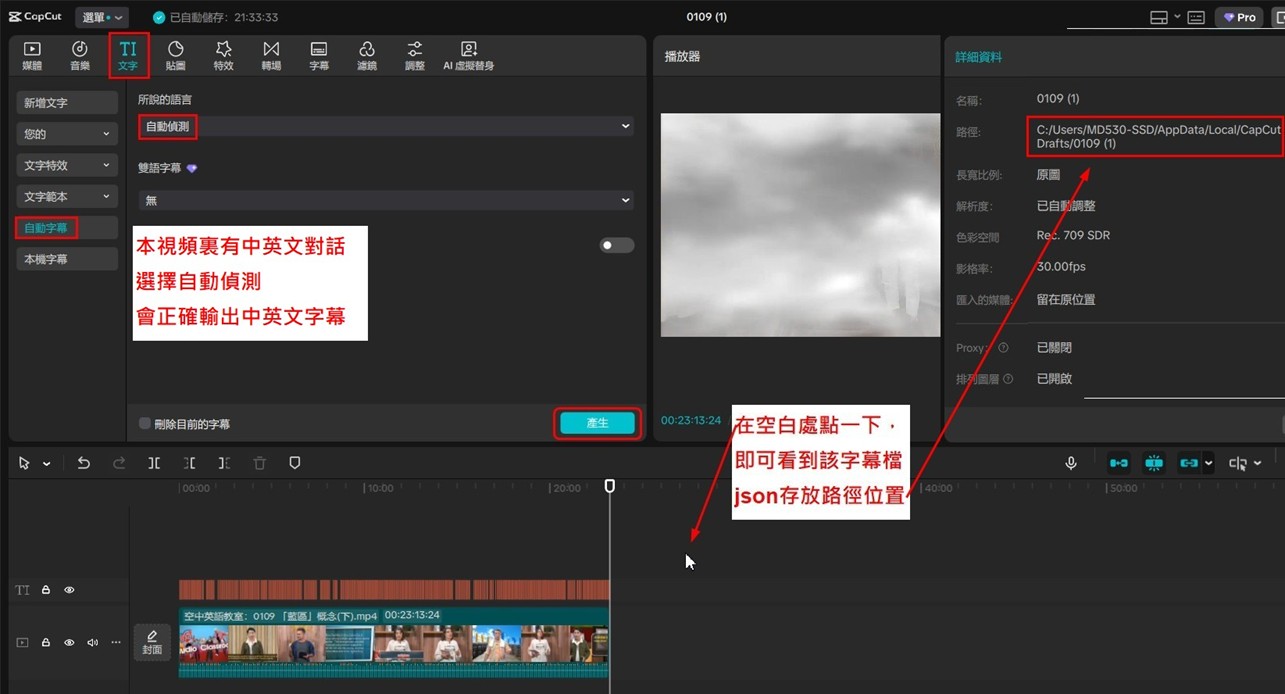Open the 所說的語言 language dropdown
1285x694 pixels.
click(x=385, y=127)
